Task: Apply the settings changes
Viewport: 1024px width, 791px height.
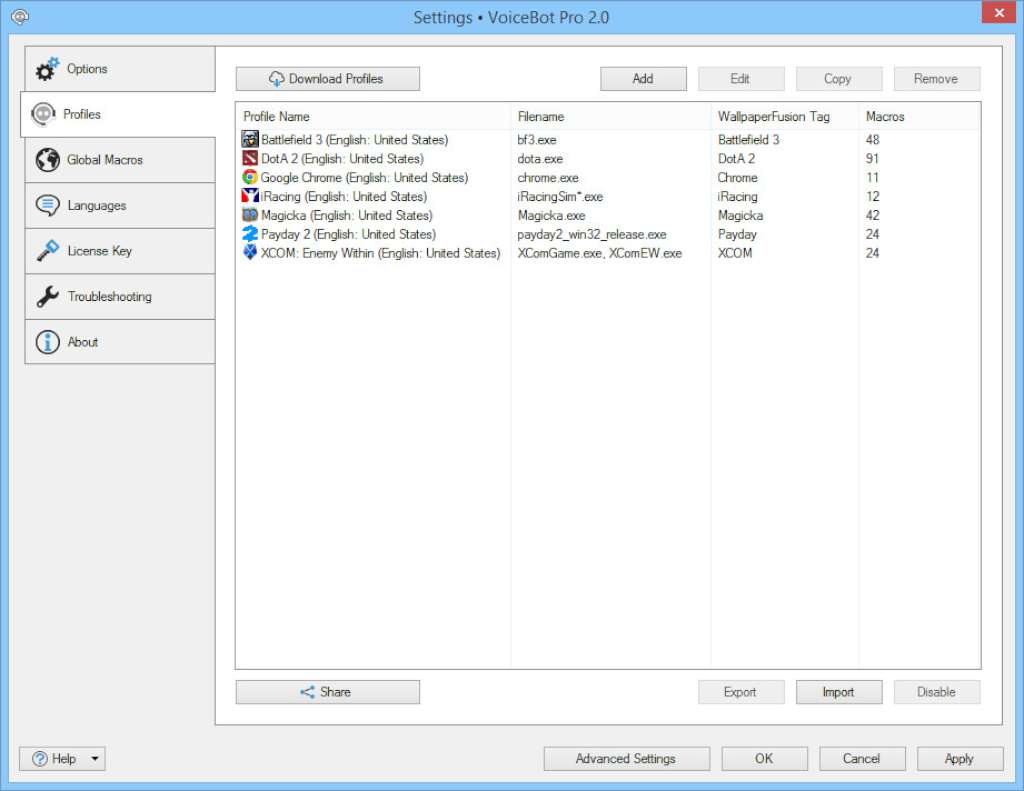Action: tap(959, 758)
